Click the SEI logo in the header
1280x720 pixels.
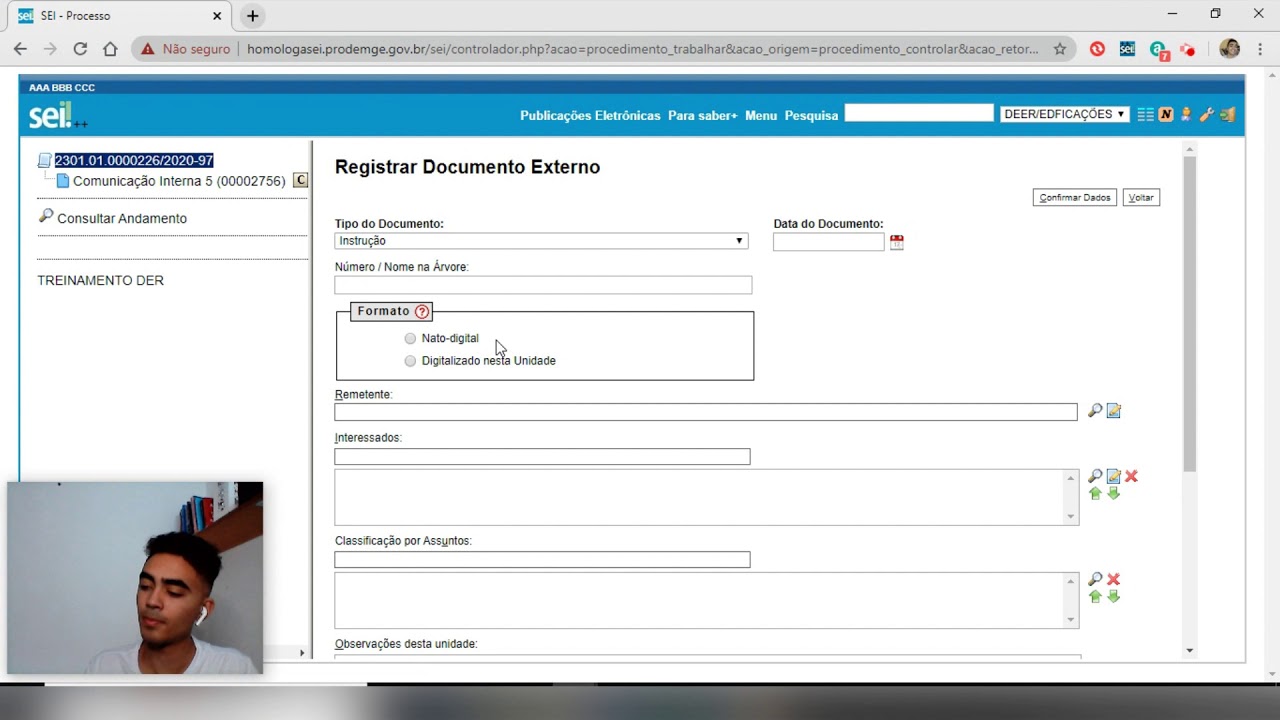click(58, 115)
